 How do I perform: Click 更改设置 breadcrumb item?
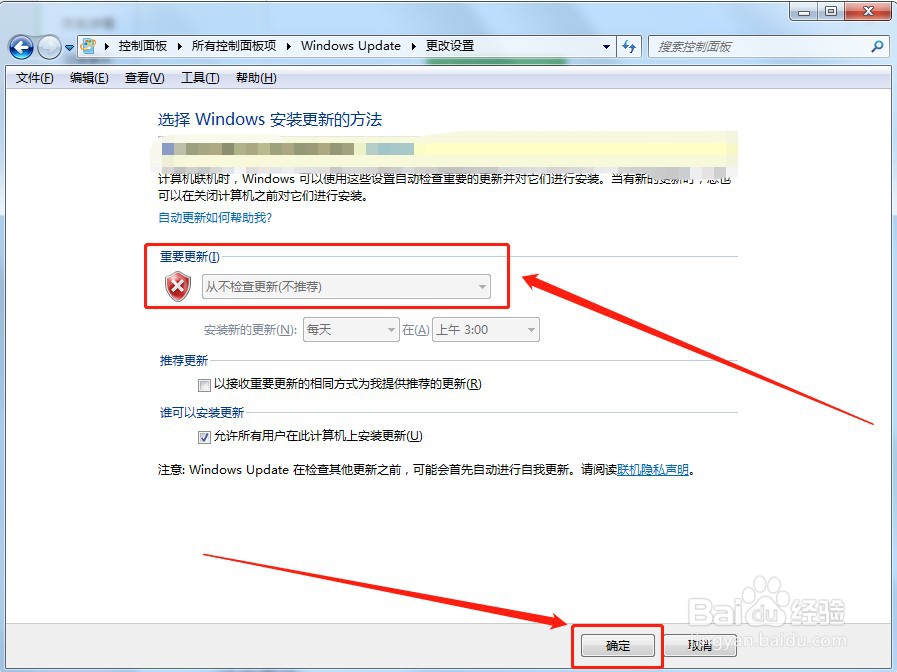coord(450,46)
